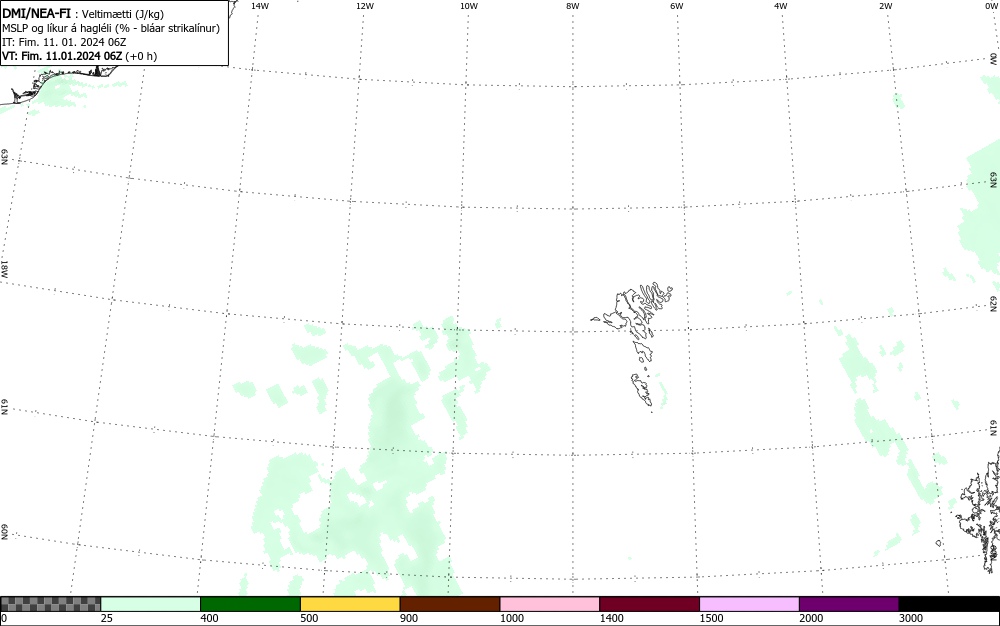Click the 18W label on left edge

pyautogui.click(x=4, y=268)
